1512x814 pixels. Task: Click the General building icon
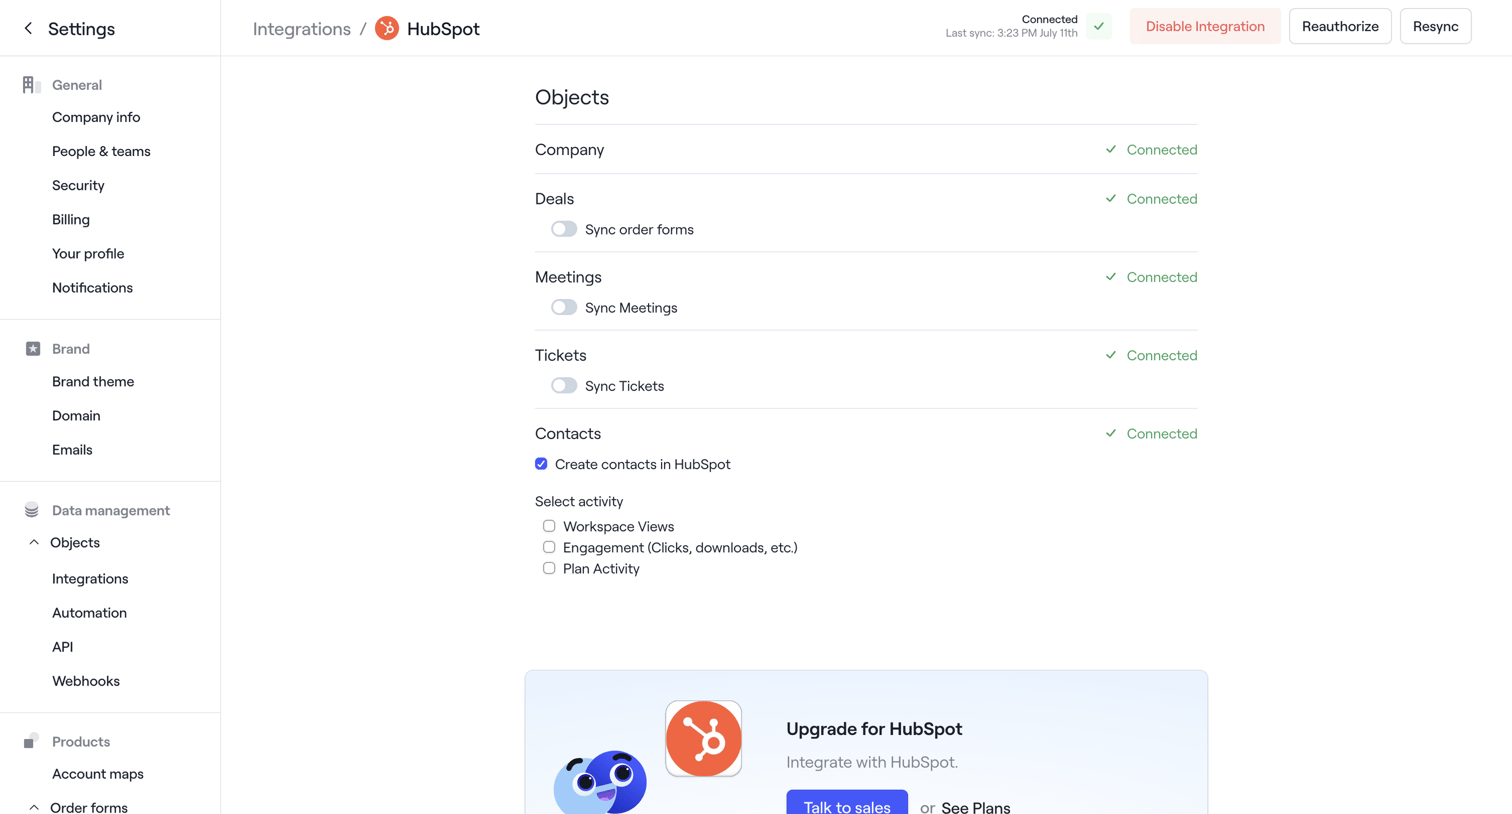click(x=31, y=85)
